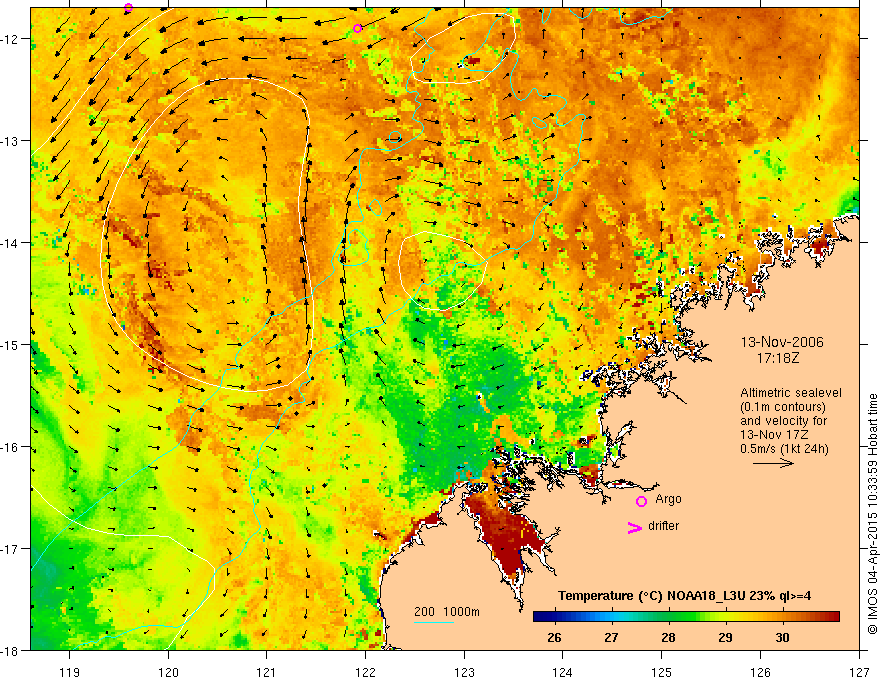The image size is (880, 680).
Task: Click the green section of colorbar above 28
Action: (x=668, y=617)
